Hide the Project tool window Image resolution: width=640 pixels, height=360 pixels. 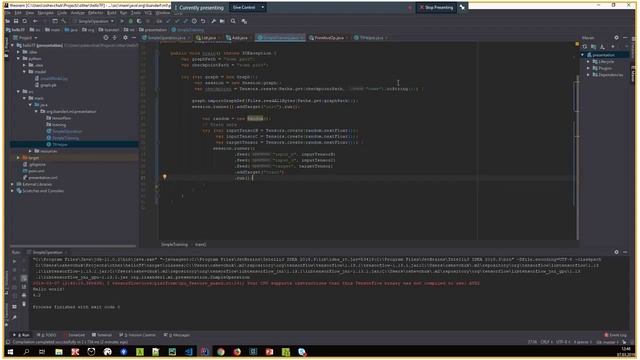click(x=134, y=38)
